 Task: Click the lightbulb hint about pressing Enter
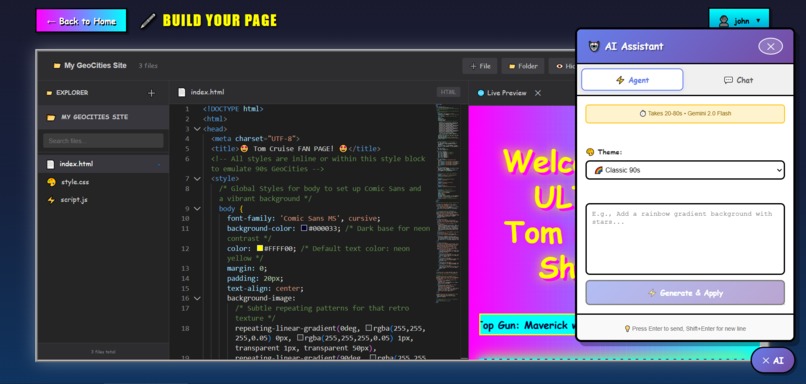coord(685,328)
